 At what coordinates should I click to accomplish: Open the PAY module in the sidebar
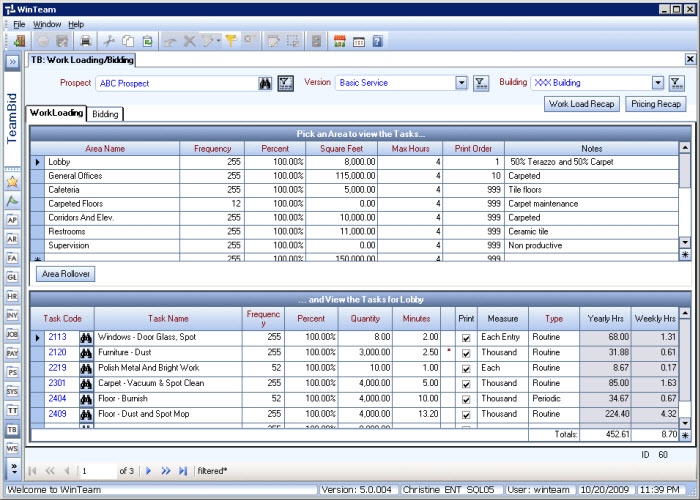pos(12,353)
